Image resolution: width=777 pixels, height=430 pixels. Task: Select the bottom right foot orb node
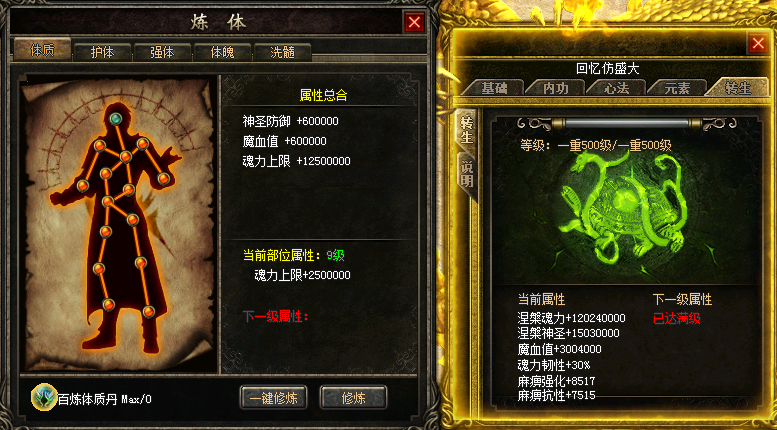[x=149, y=312]
